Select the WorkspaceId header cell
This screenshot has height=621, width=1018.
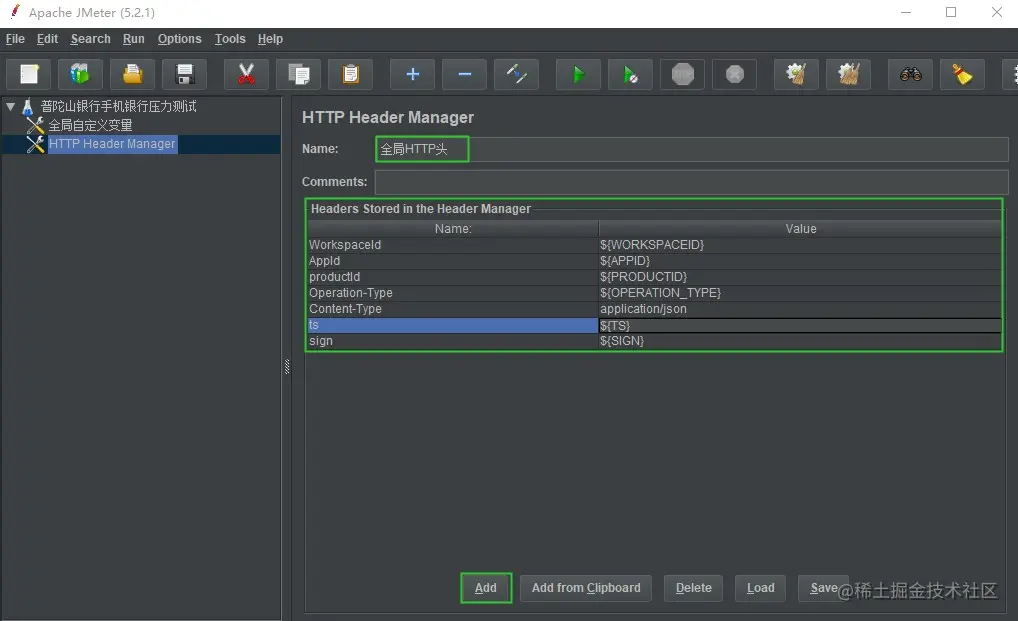pos(453,245)
